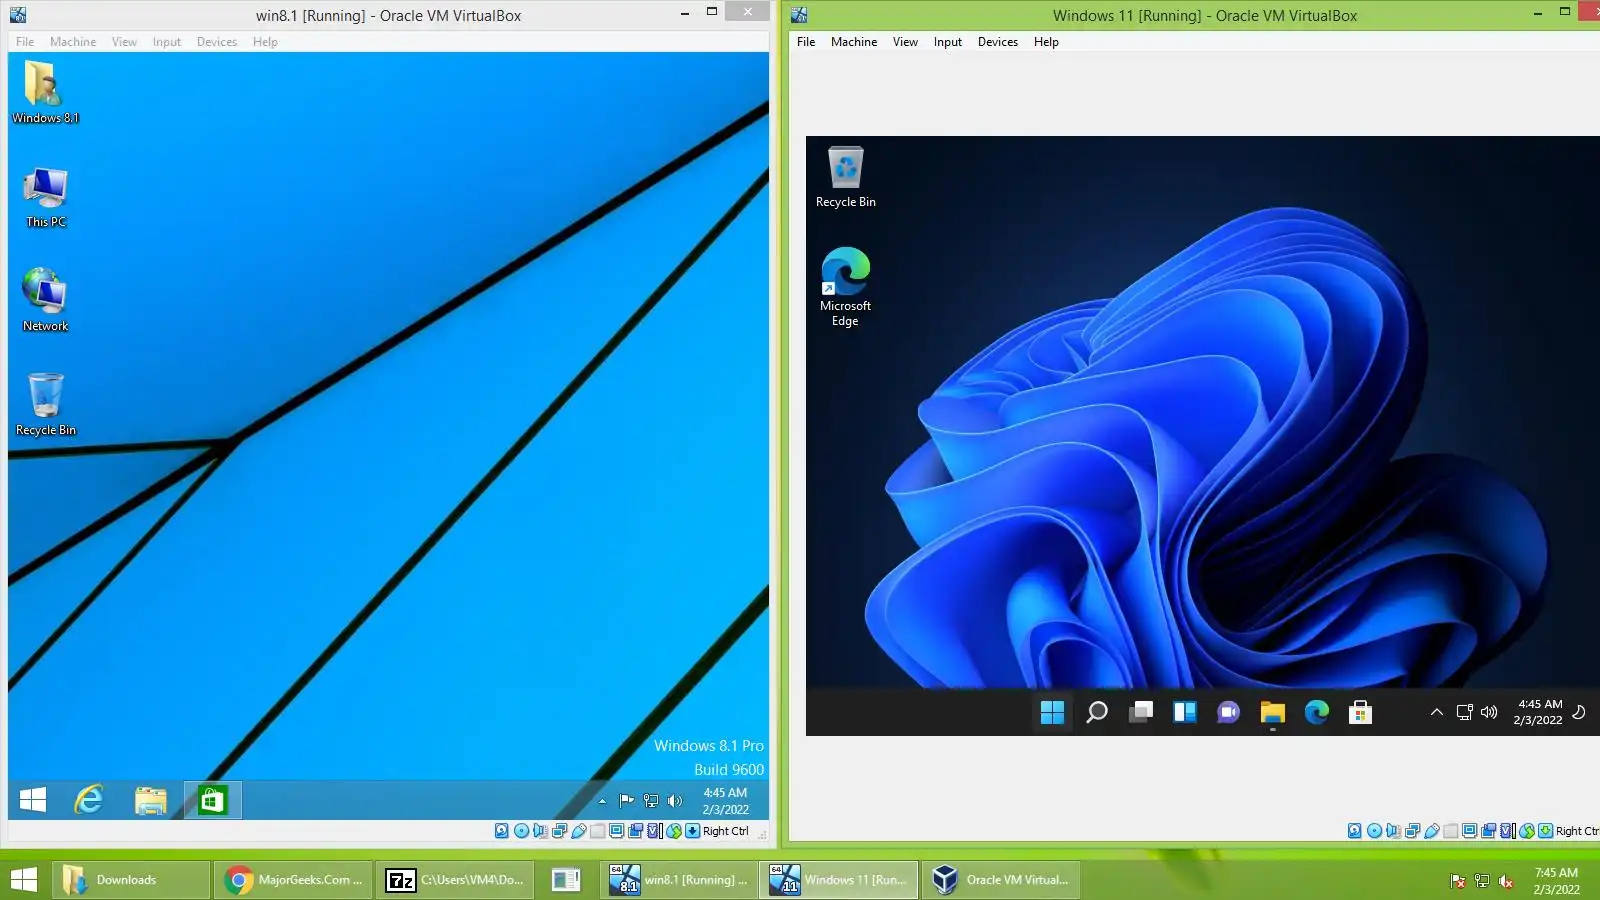This screenshot has height=900, width=1600.
Task: Show hidden tray icons in win8.1 guest
Action: [x=602, y=801]
